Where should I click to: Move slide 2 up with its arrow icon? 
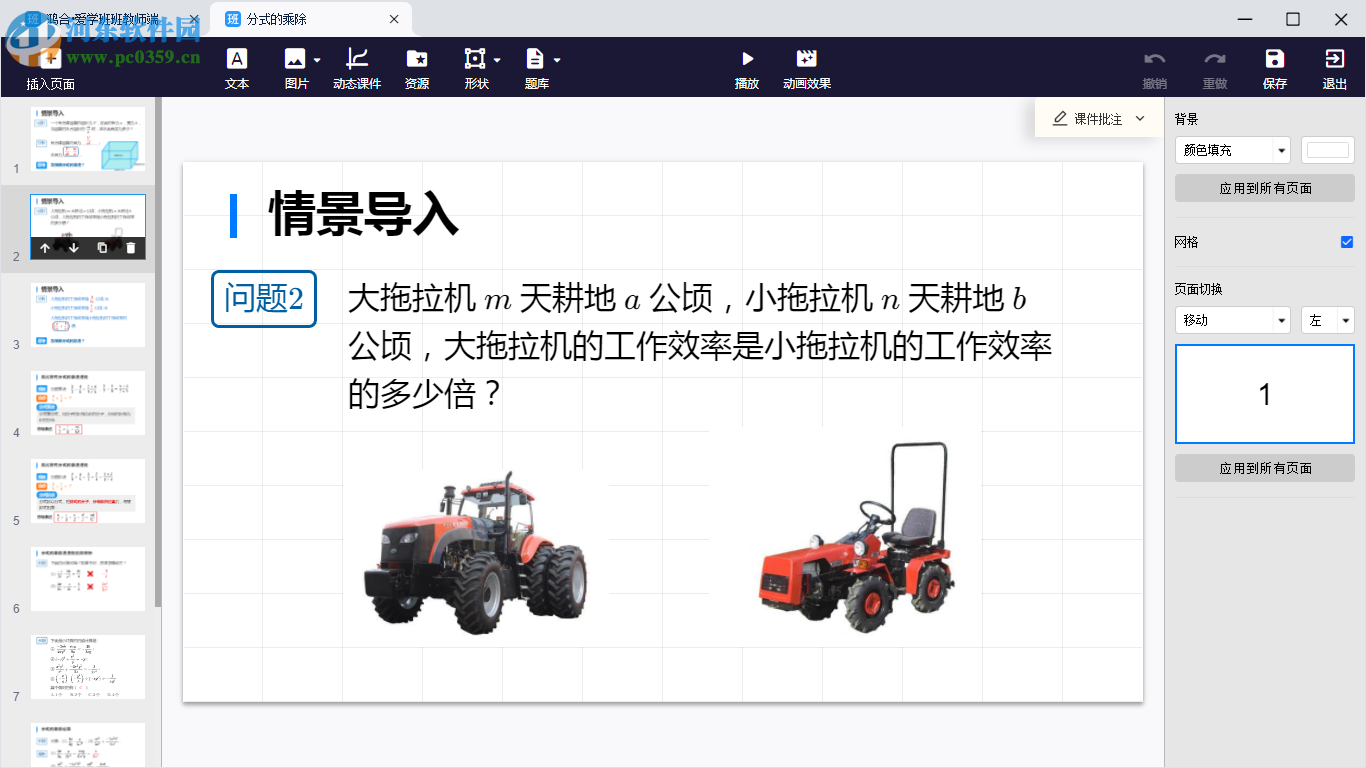[45, 247]
